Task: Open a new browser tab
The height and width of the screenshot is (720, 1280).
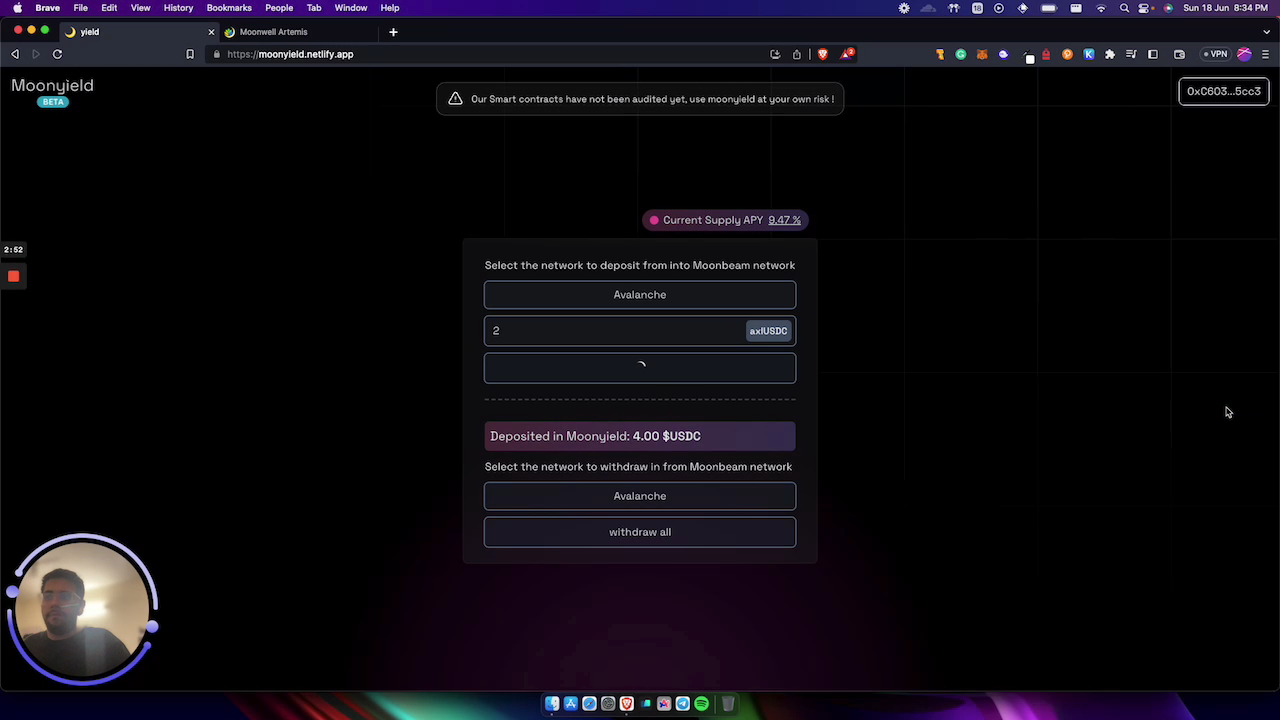Action: click(x=393, y=32)
